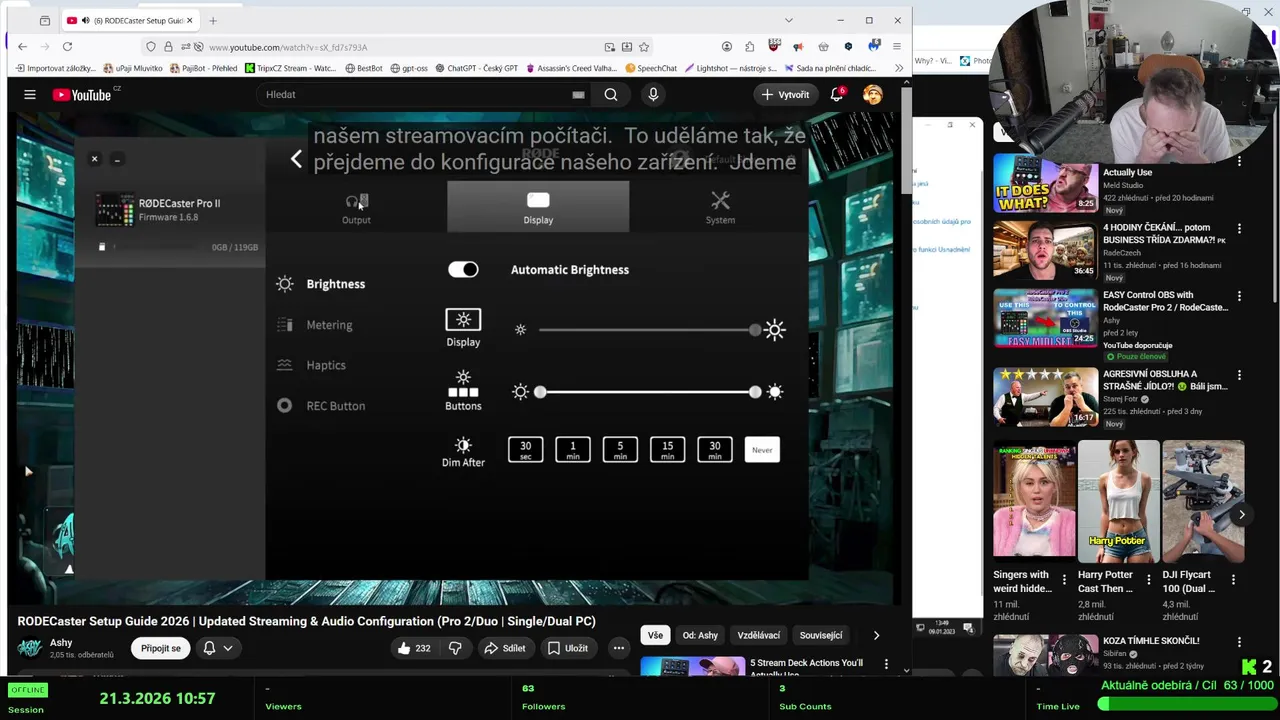Go to the YouTube home logo
1280x720 pixels.
tap(82, 94)
